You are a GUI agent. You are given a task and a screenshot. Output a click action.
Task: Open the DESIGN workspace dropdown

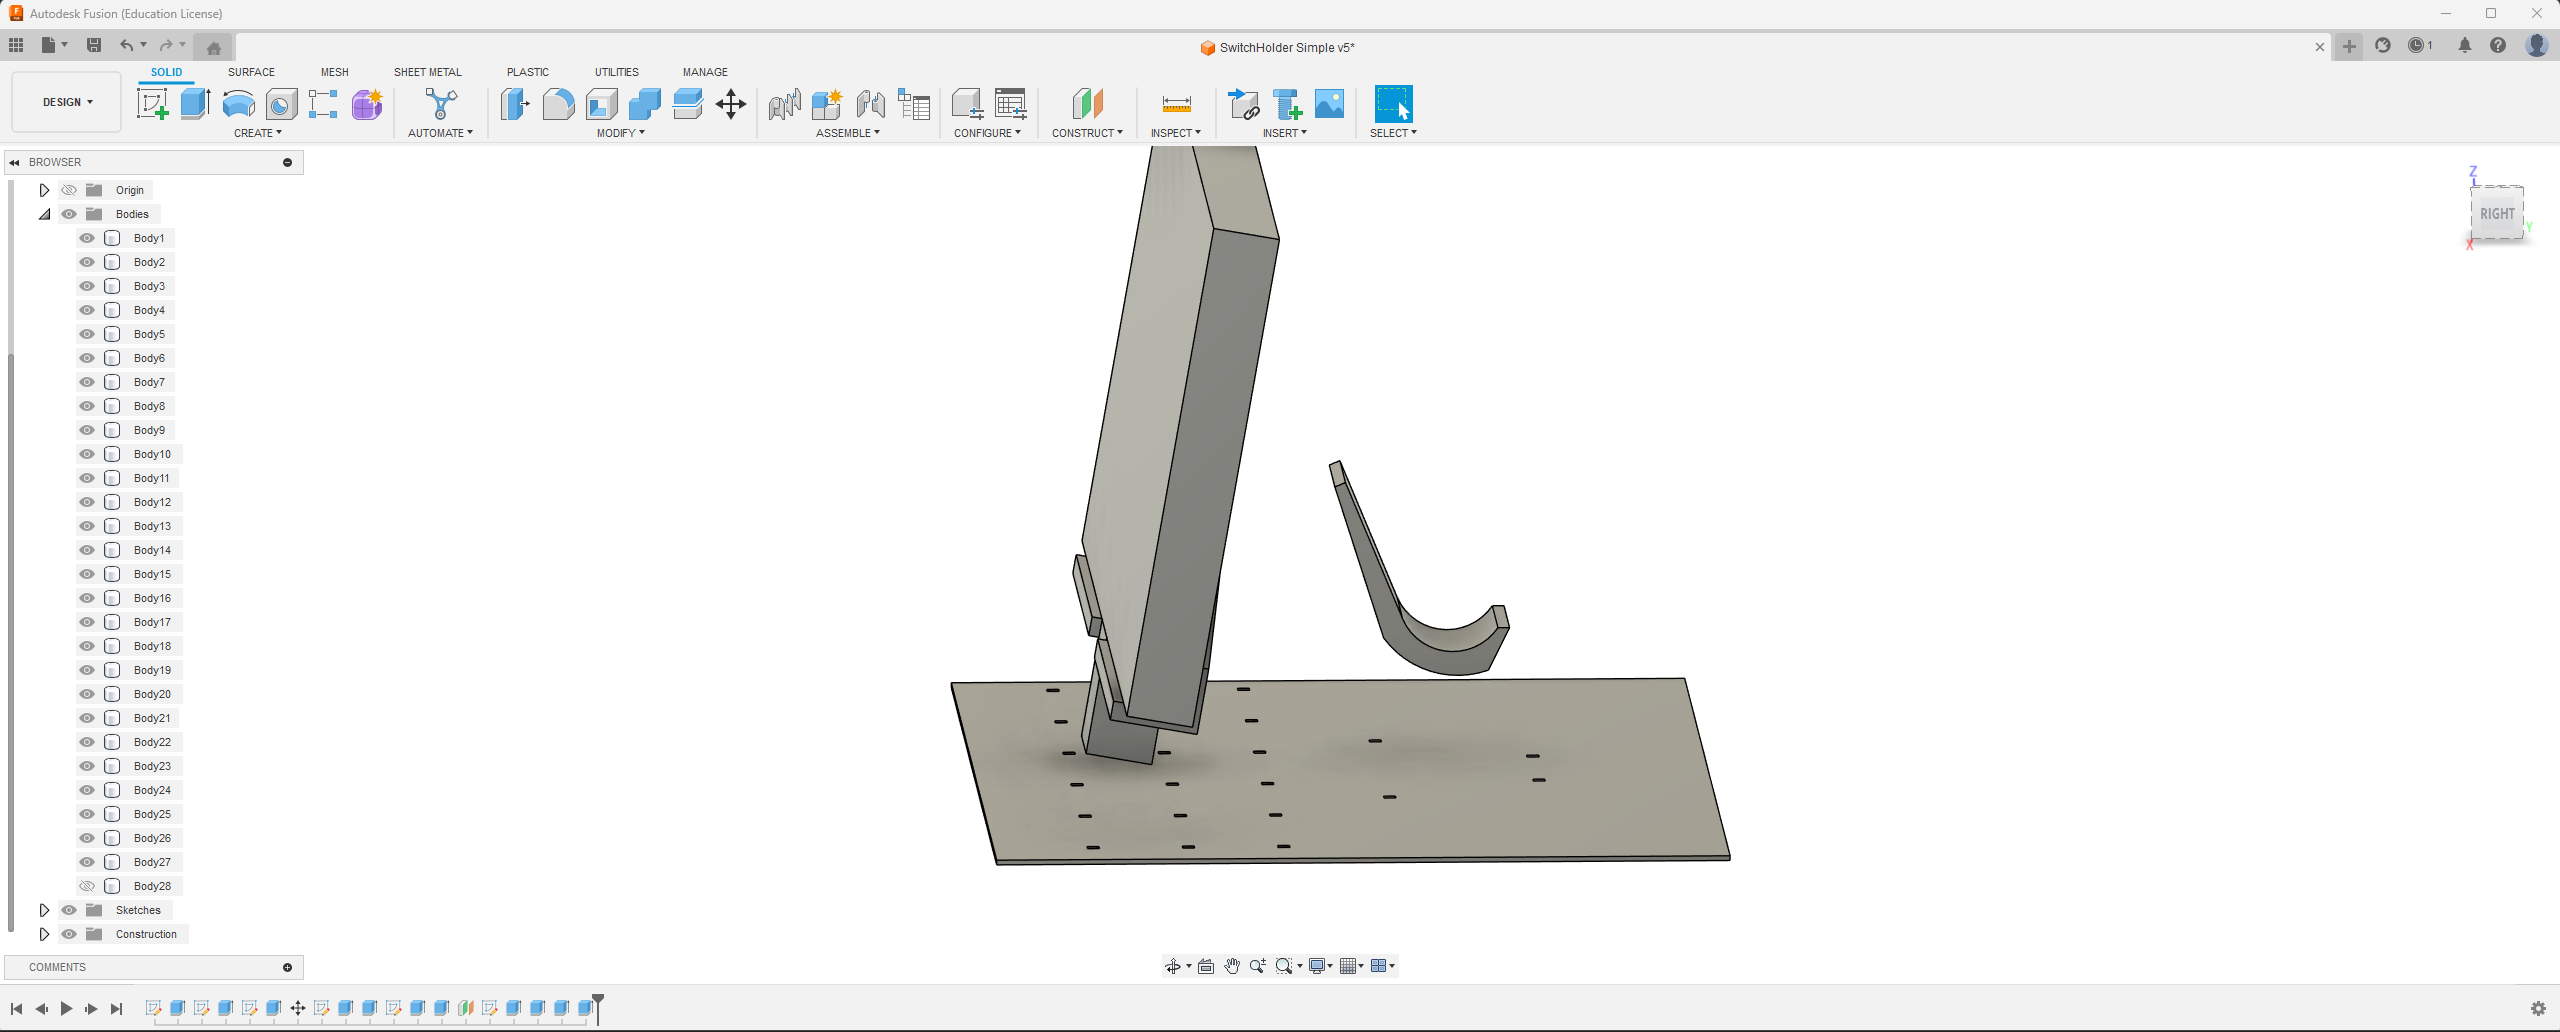67,102
